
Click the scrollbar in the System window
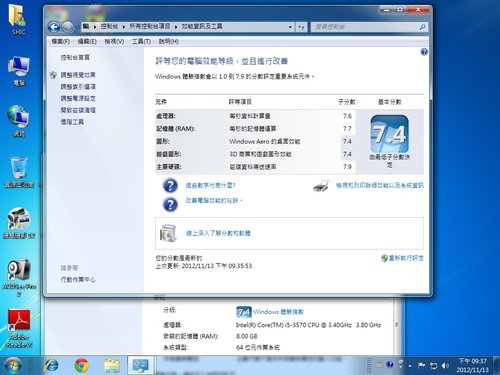click(x=397, y=325)
